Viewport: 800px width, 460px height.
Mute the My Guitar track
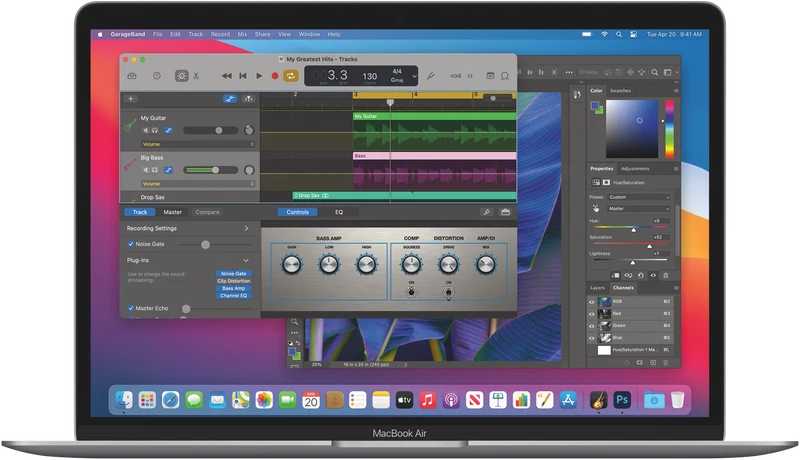tap(145, 131)
